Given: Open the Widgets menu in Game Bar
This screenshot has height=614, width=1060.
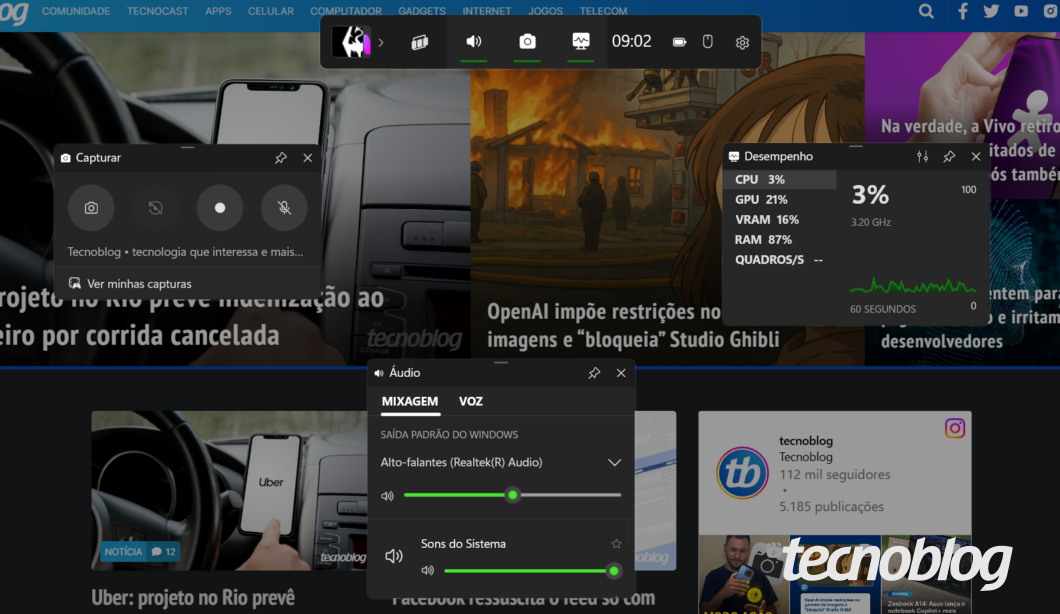Looking at the screenshot, I should (x=420, y=42).
